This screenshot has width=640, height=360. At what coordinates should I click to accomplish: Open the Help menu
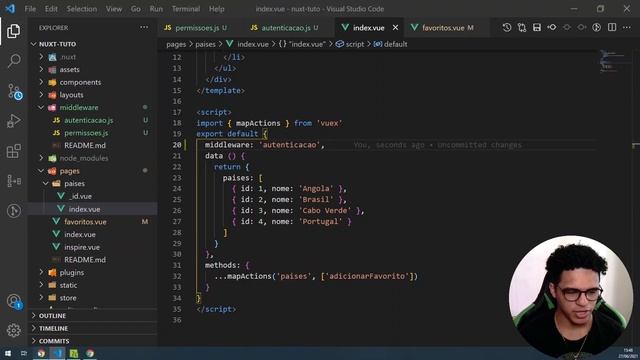[217, 9]
